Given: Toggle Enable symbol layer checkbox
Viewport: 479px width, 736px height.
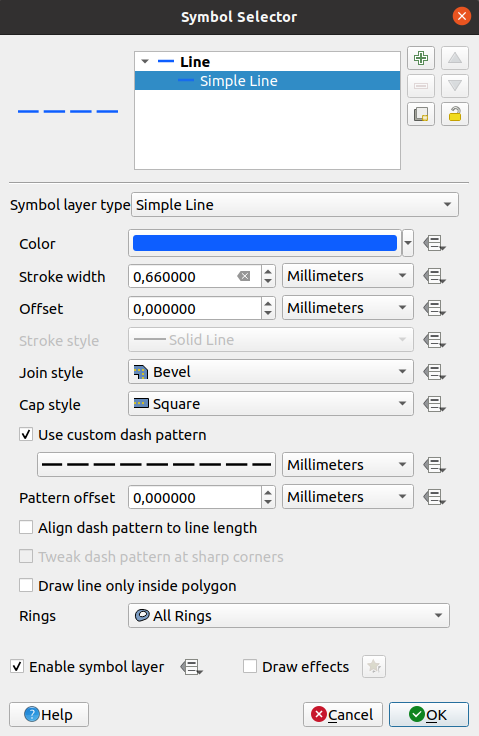Looking at the screenshot, I should (17, 667).
